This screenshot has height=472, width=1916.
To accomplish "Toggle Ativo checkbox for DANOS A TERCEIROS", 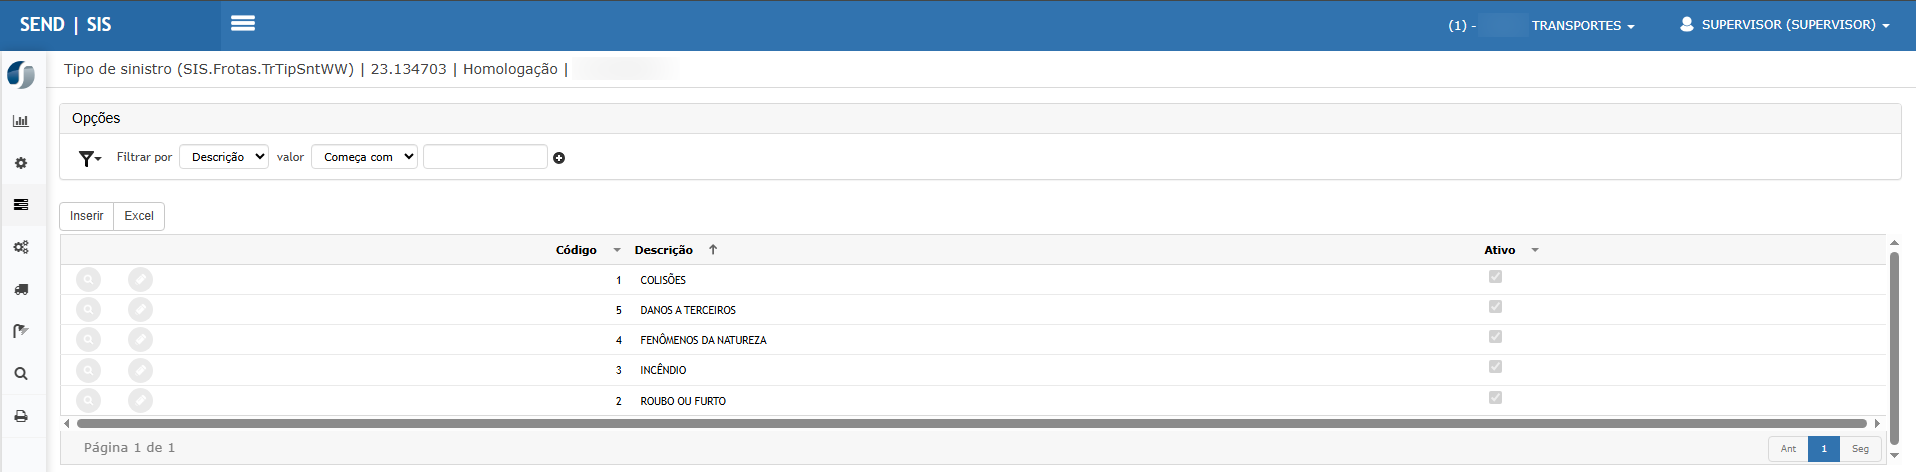I will (1495, 307).
